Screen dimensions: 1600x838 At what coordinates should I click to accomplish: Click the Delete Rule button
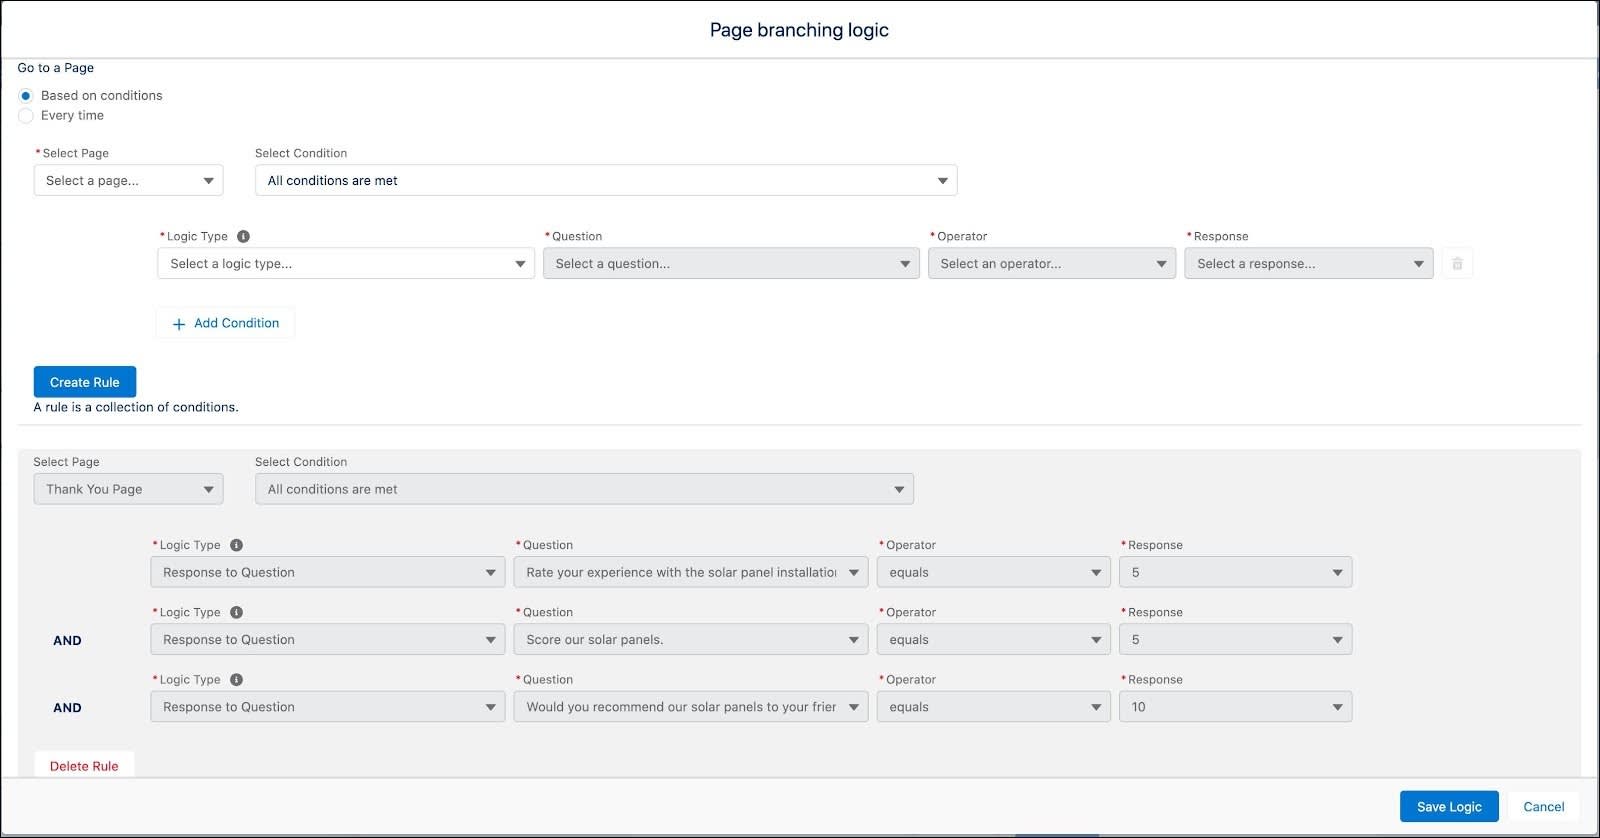pos(84,766)
